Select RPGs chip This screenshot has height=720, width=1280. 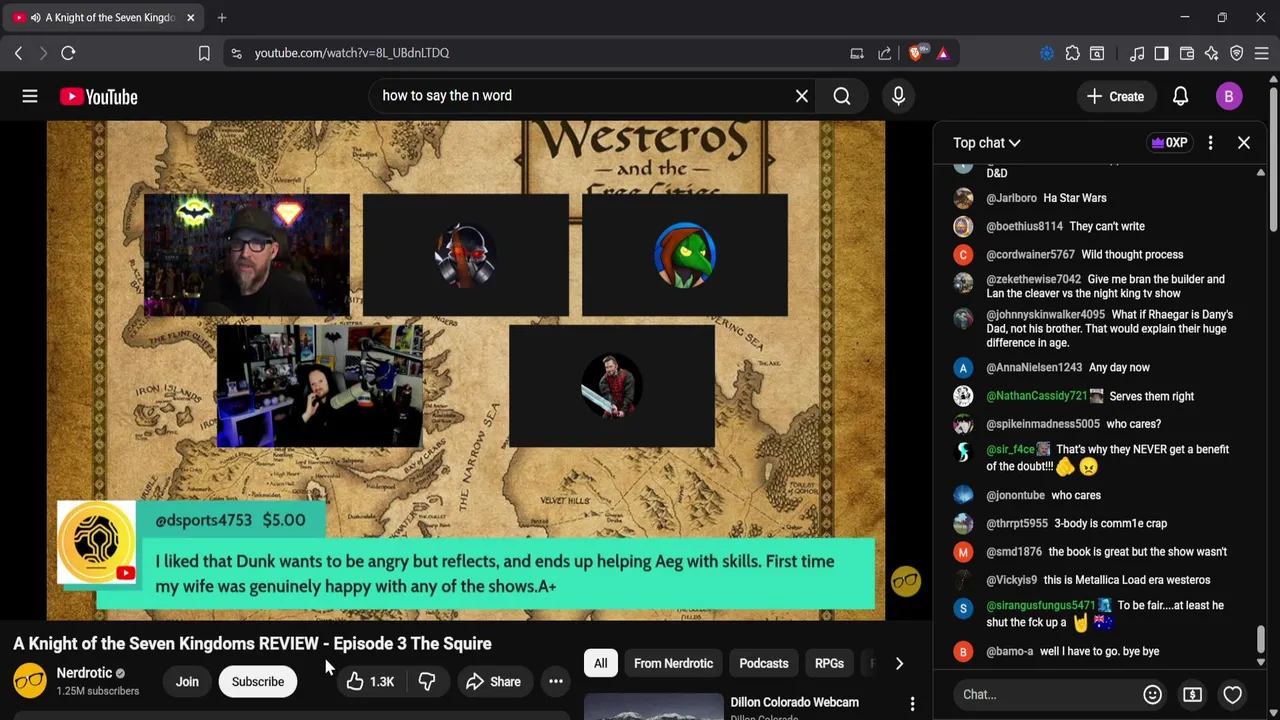pyautogui.click(x=829, y=663)
